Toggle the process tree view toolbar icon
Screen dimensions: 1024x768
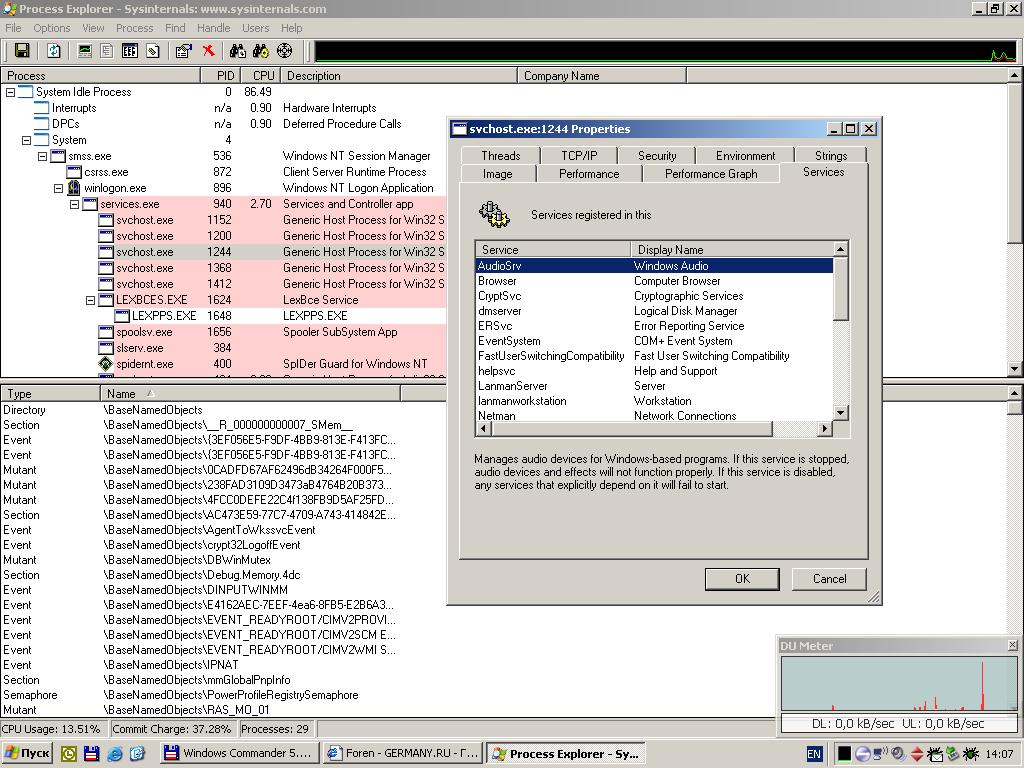106,51
